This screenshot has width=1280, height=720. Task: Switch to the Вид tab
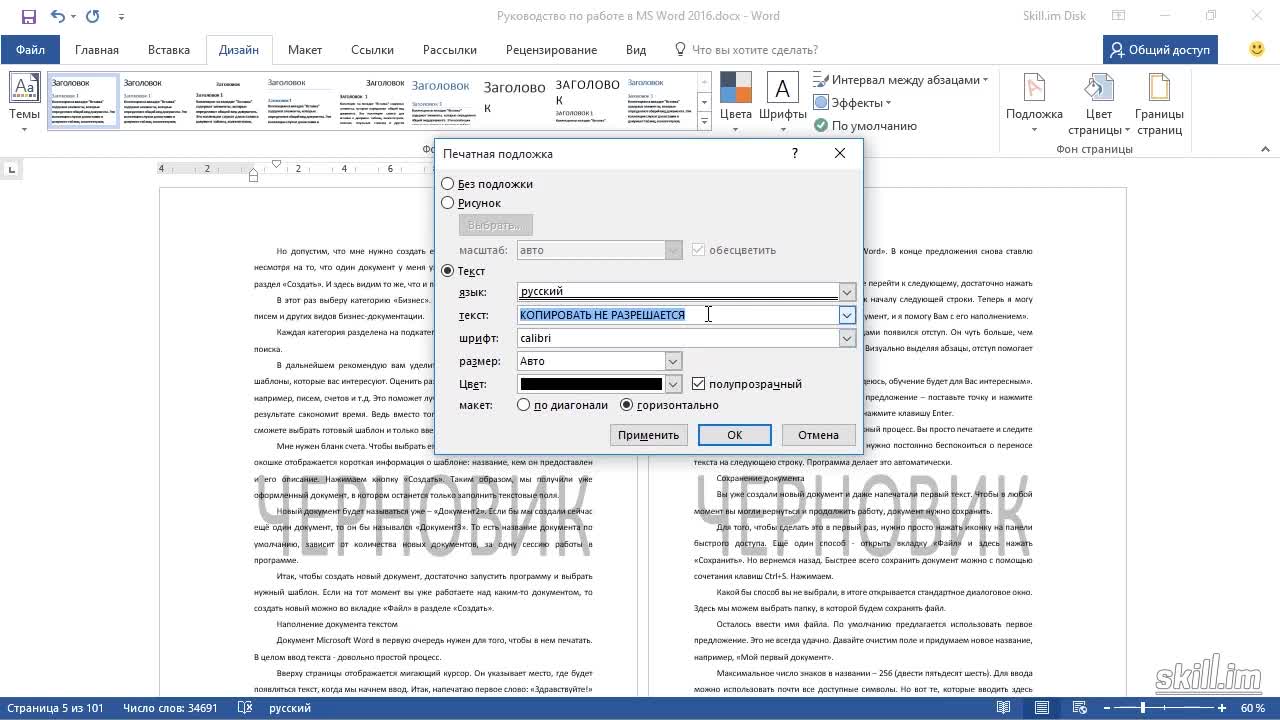coord(636,50)
